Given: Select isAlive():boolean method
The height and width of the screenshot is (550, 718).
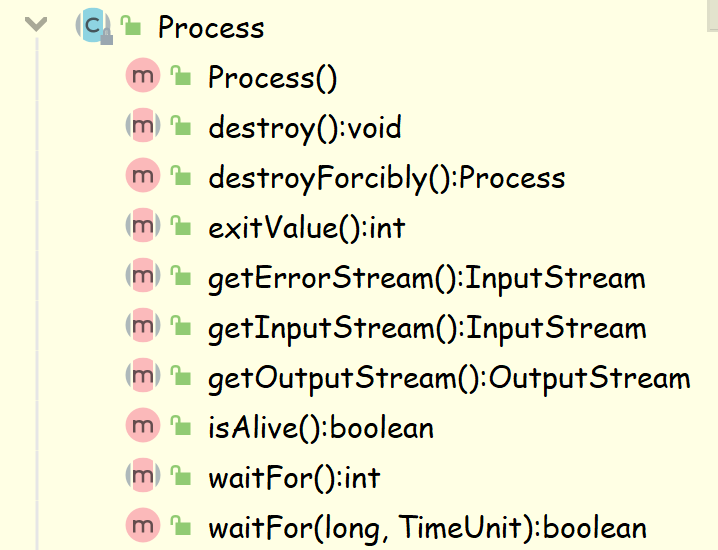Looking at the screenshot, I should point(320,428).
